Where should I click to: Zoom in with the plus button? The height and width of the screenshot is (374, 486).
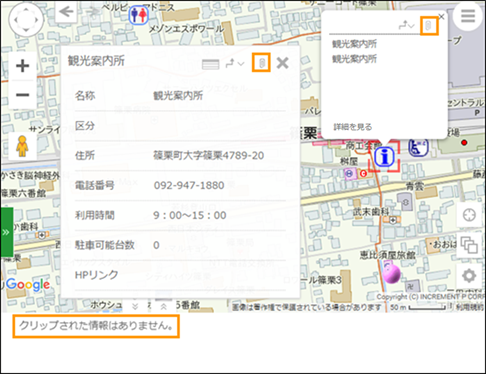coord(22,66)
